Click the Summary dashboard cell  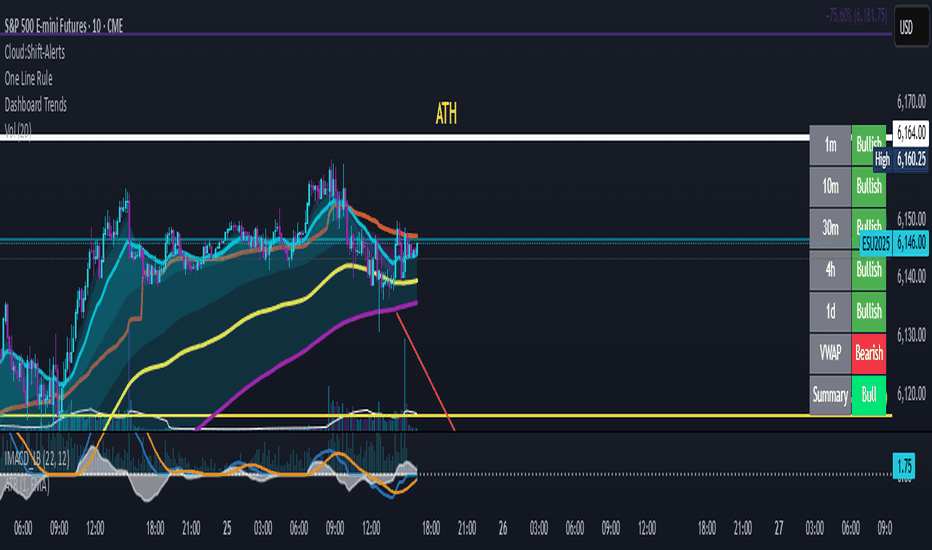point(830,395)
